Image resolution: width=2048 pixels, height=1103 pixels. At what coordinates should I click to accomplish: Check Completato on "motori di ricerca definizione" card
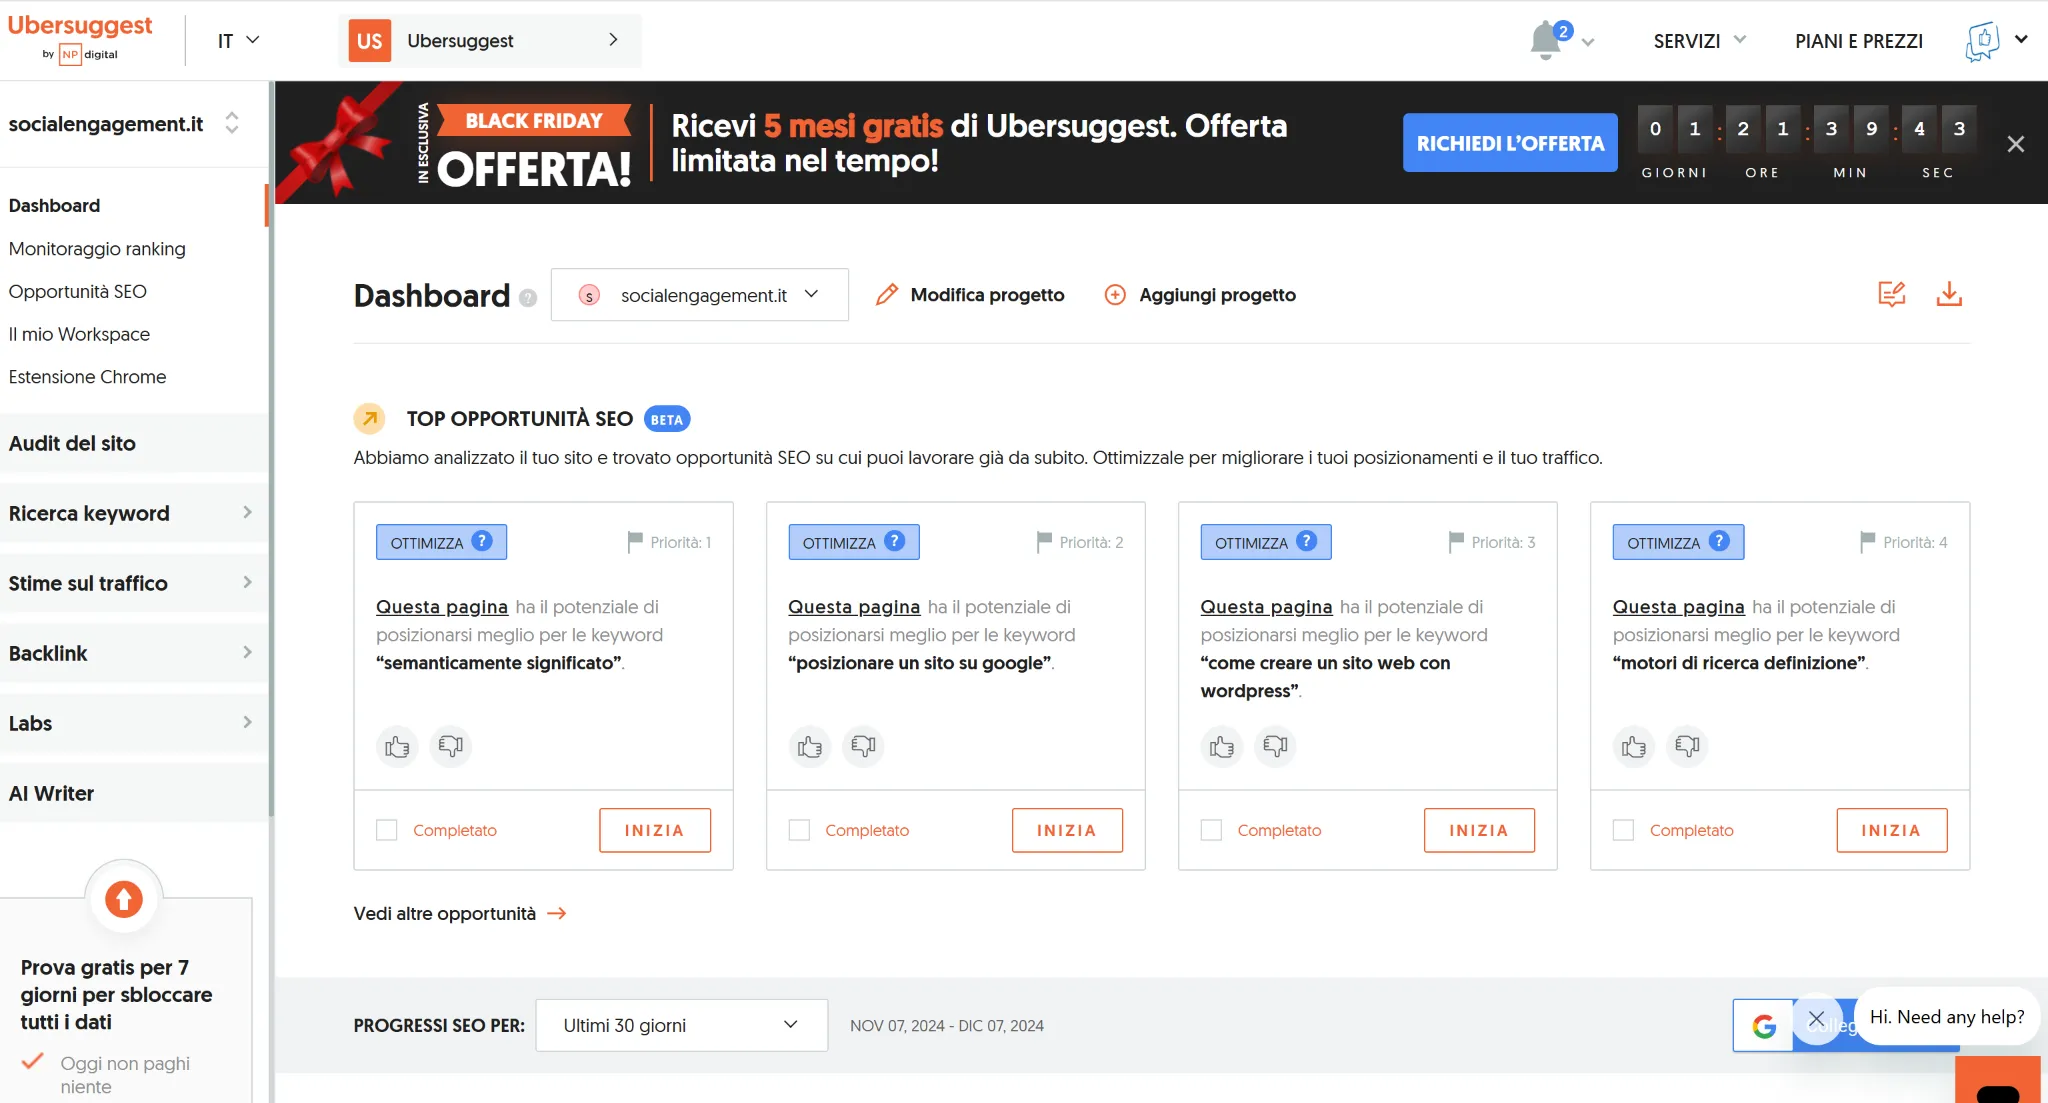click(x=1623, y=829)
